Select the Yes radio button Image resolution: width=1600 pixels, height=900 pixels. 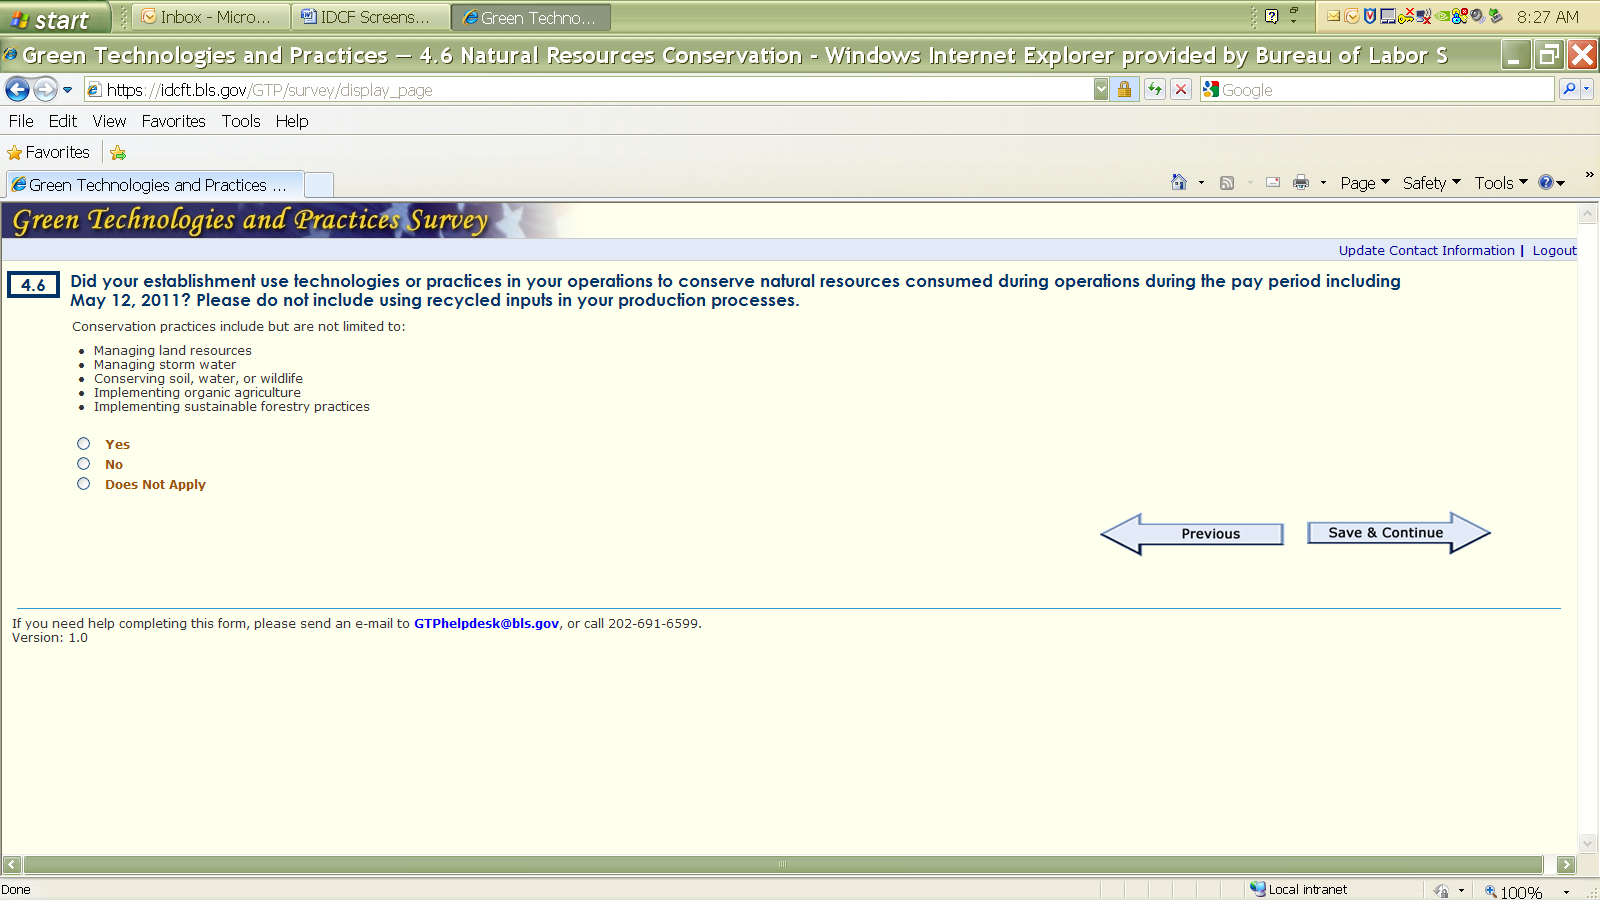point(84,444)
